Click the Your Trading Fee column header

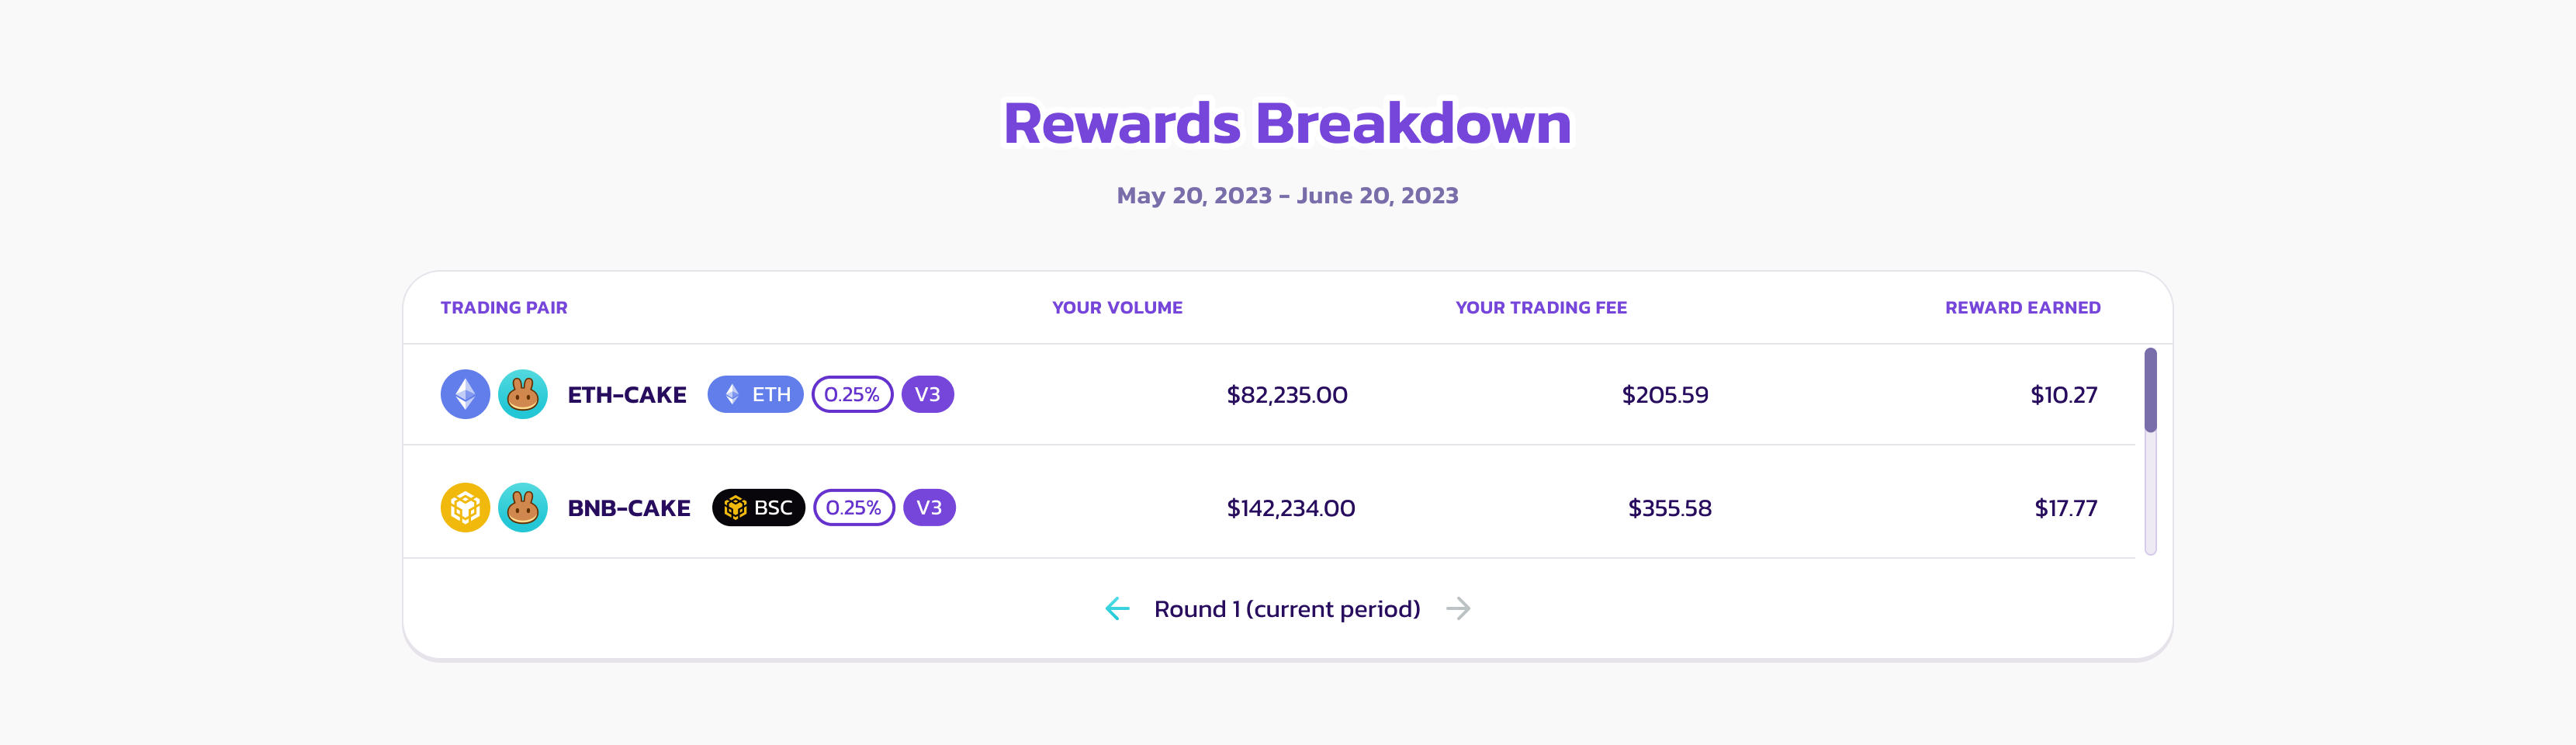1541,308
